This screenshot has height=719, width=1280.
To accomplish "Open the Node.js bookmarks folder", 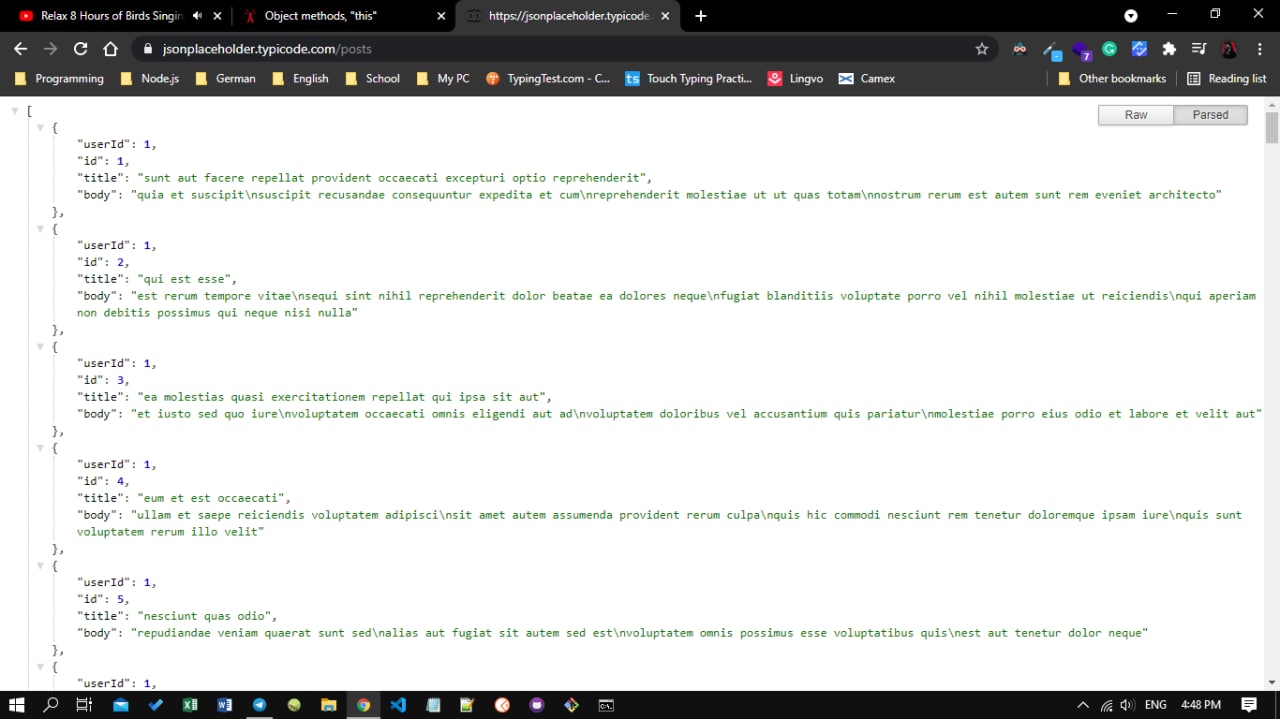I will click(x=150, y=78).
